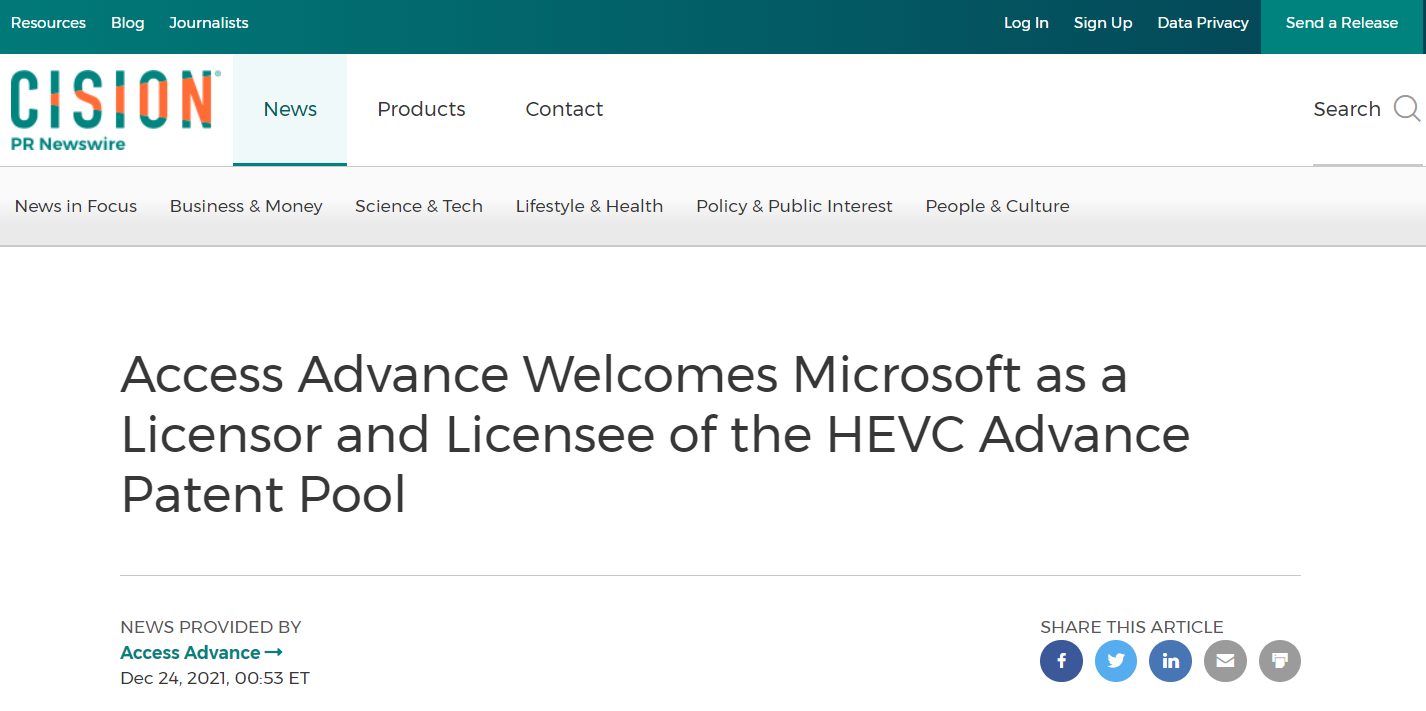Click the article headline about Microsoft
Viewport: 1426px width, 711px height.
(655, 435)
